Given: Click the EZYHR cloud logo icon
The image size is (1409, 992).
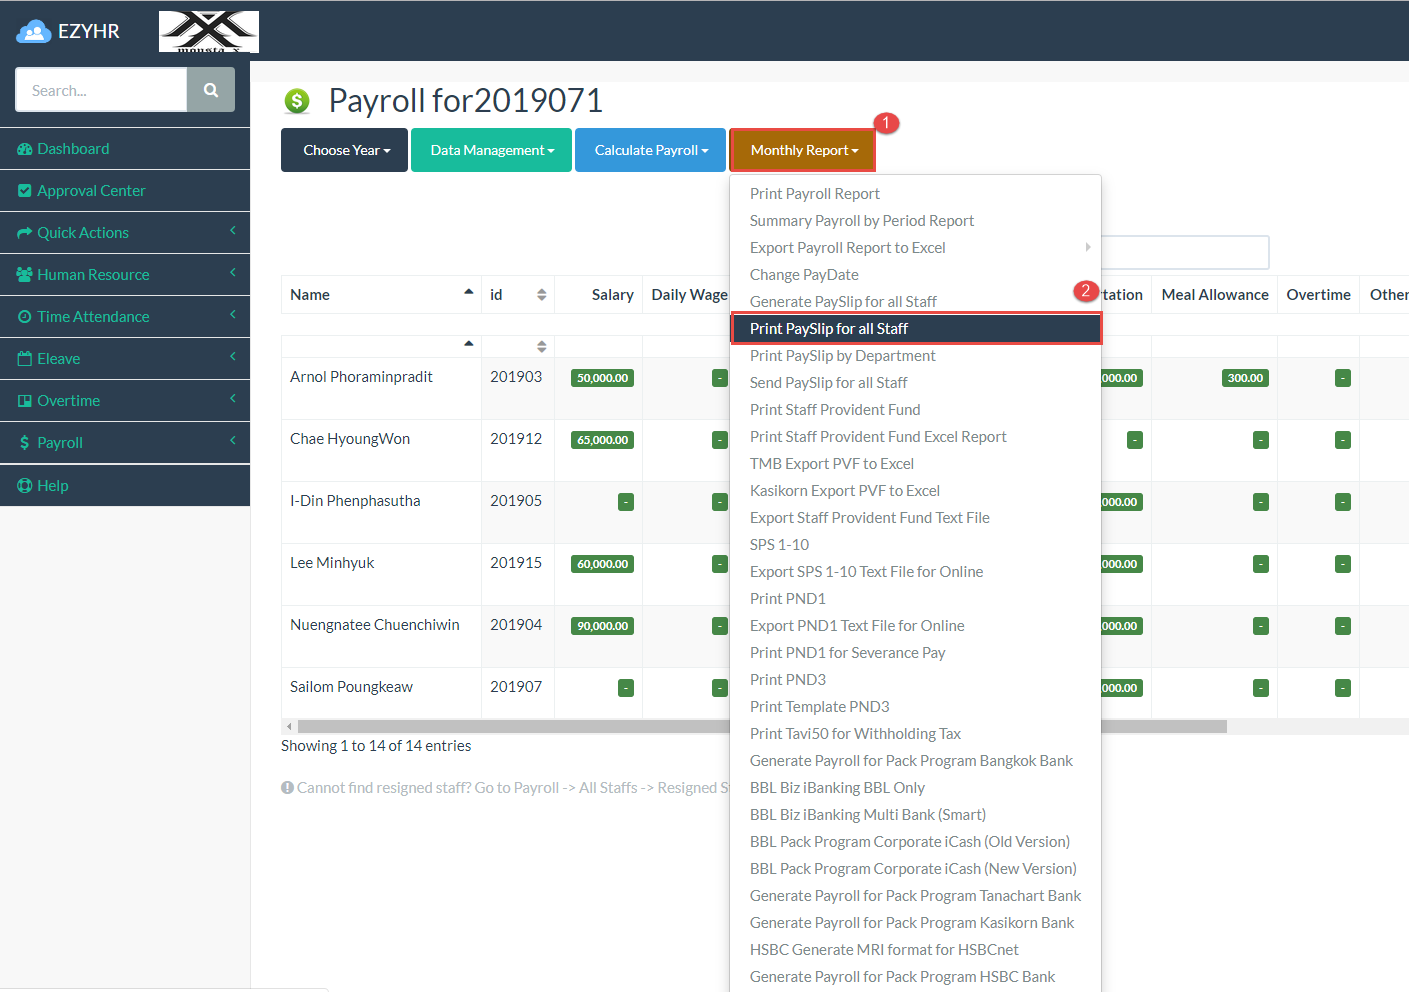Looking at the screenshot, I should coord(34,32).
